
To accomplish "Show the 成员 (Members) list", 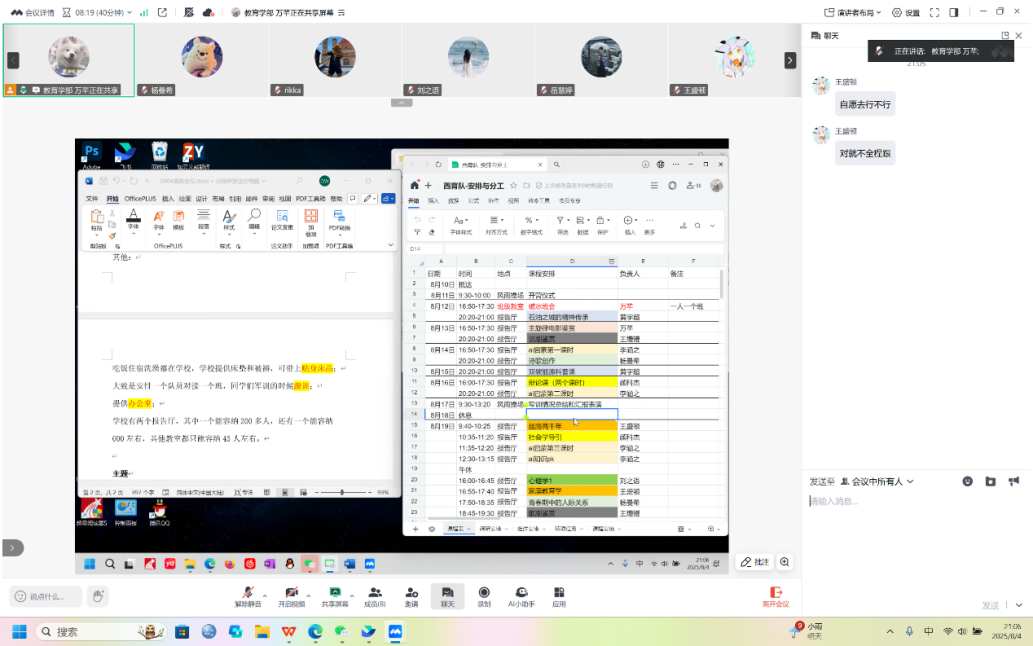I will click(x=374, y=596).
